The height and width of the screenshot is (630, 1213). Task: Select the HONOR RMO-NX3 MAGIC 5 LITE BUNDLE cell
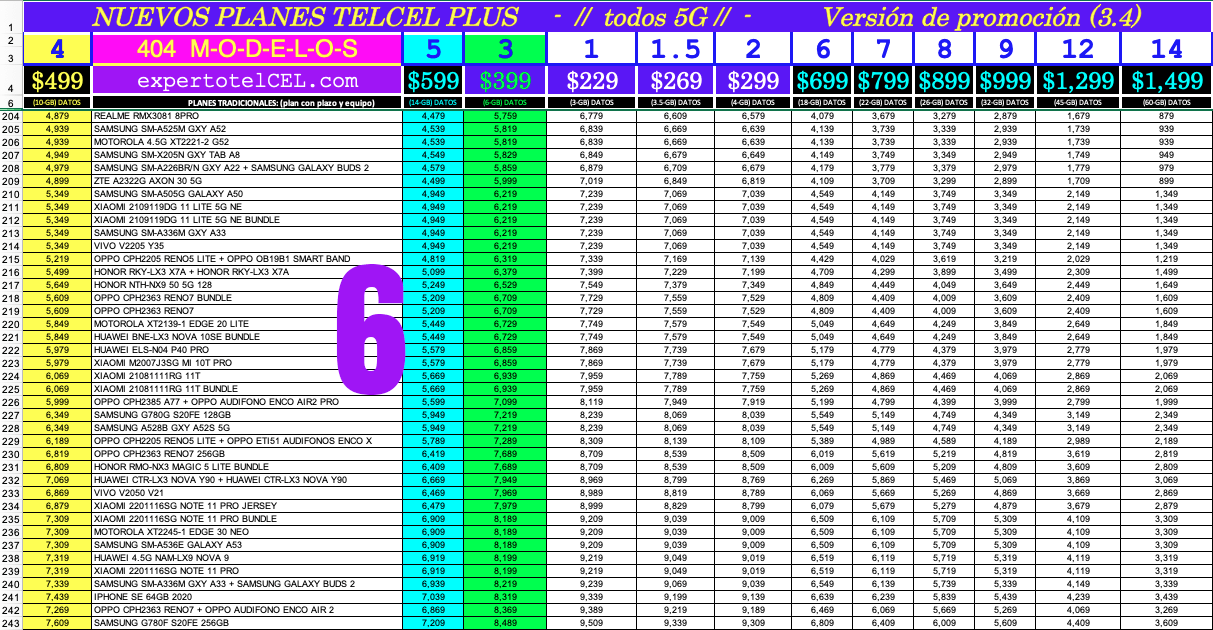tap(247, 467)
